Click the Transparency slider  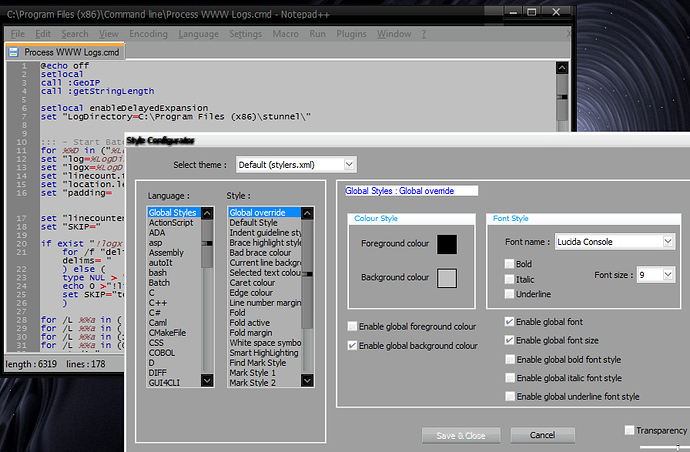(664, 447)
